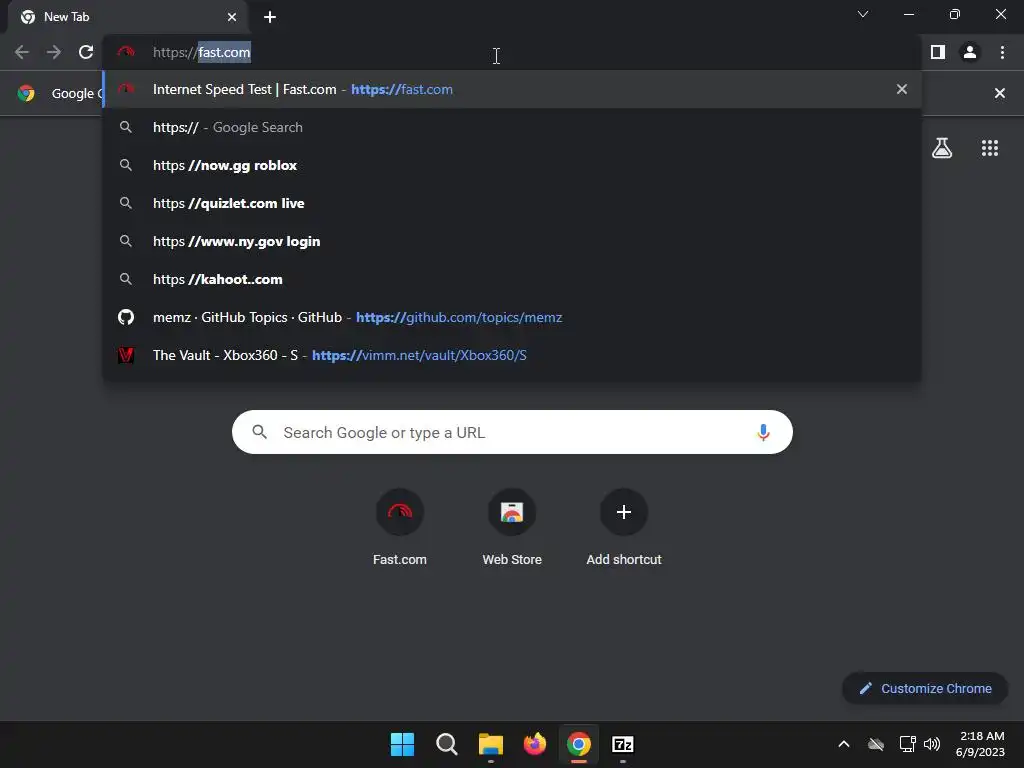1024x768 pixels.
Task: Choose the 'https //www.ny.gov login' suggestion
Action: click(x=512, y=241)
